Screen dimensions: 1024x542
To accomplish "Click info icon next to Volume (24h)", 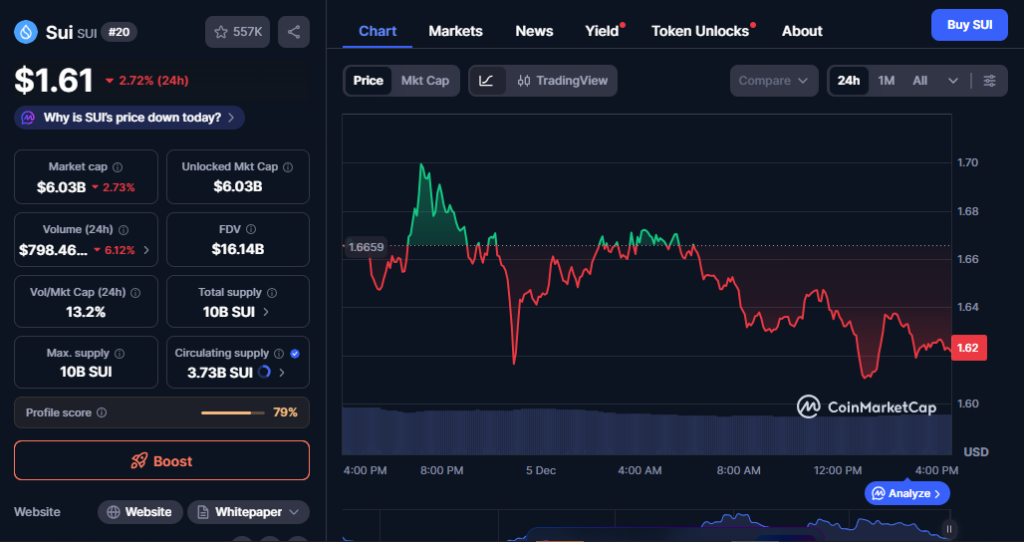I will [123, 230].
